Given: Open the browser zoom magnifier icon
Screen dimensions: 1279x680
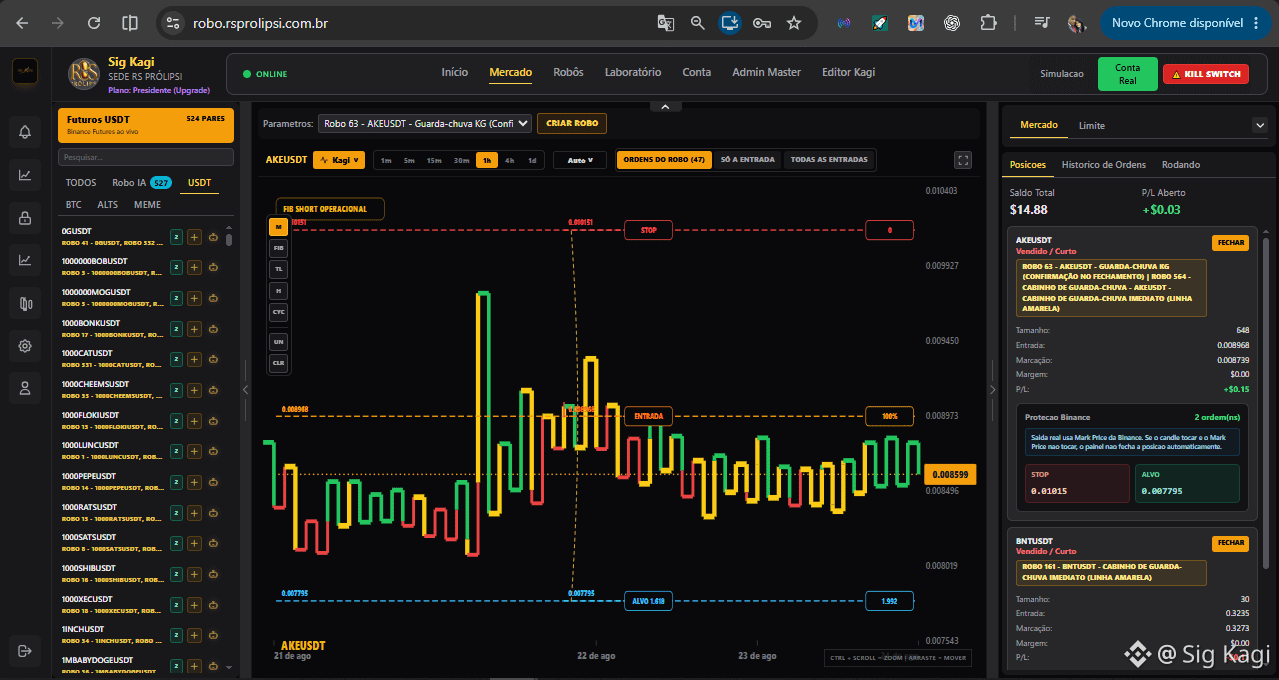Looking at the screenshot, I should pyautogui.click(x=698, y=22).
